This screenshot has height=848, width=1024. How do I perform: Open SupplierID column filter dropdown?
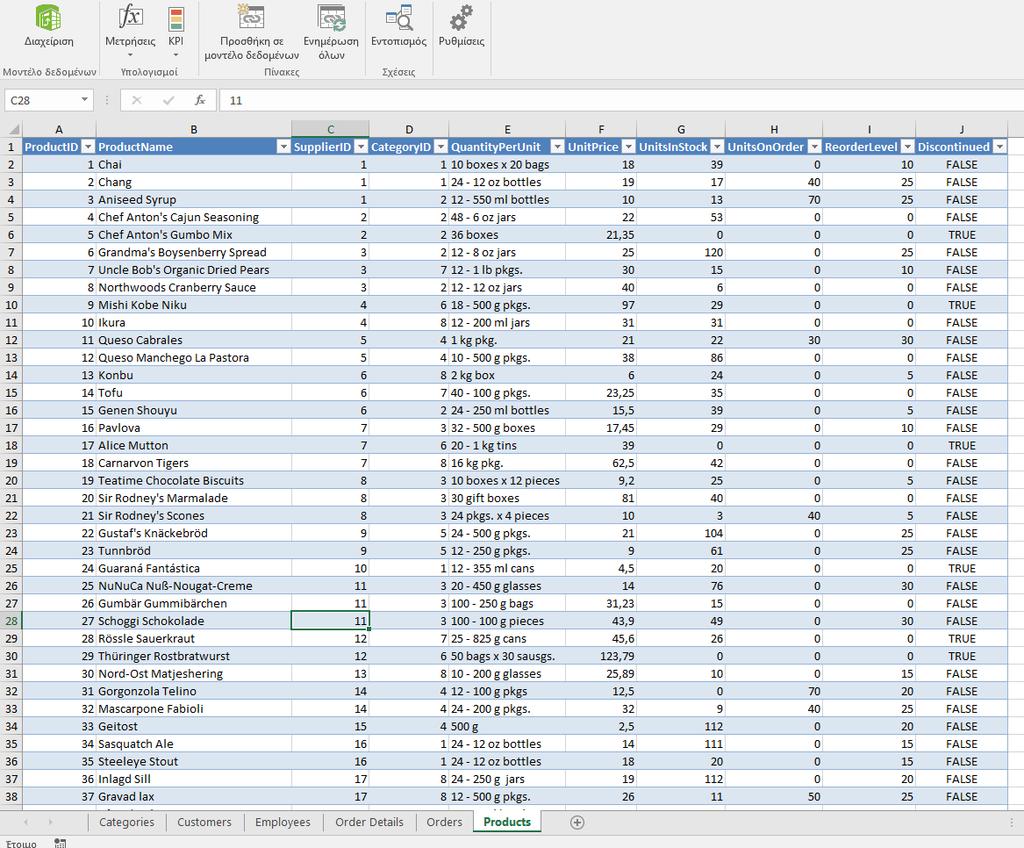click(x=361, y=147)
